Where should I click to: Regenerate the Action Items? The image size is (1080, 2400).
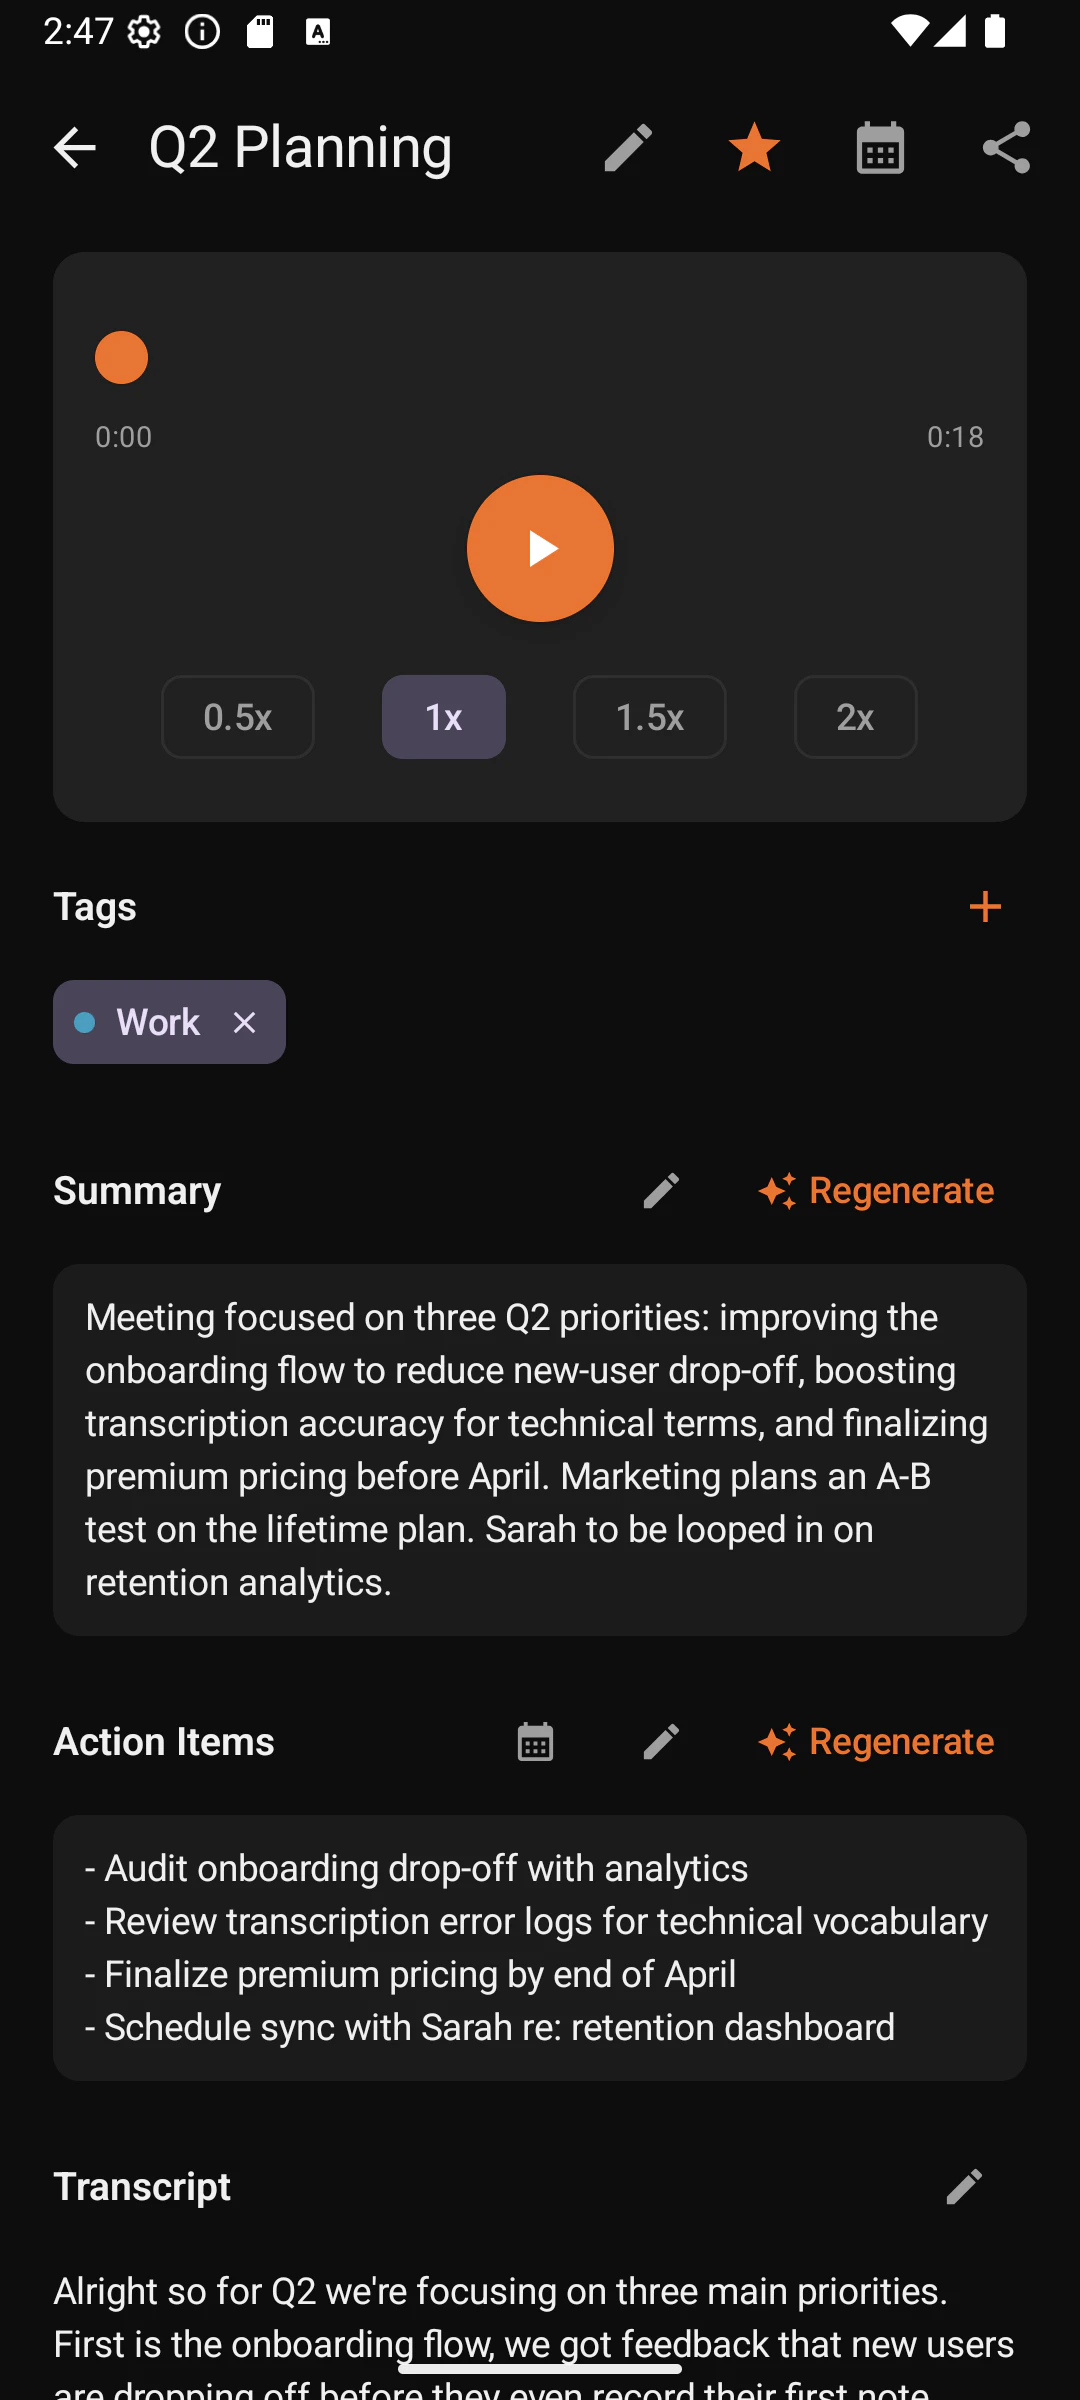click(877, 1742)
